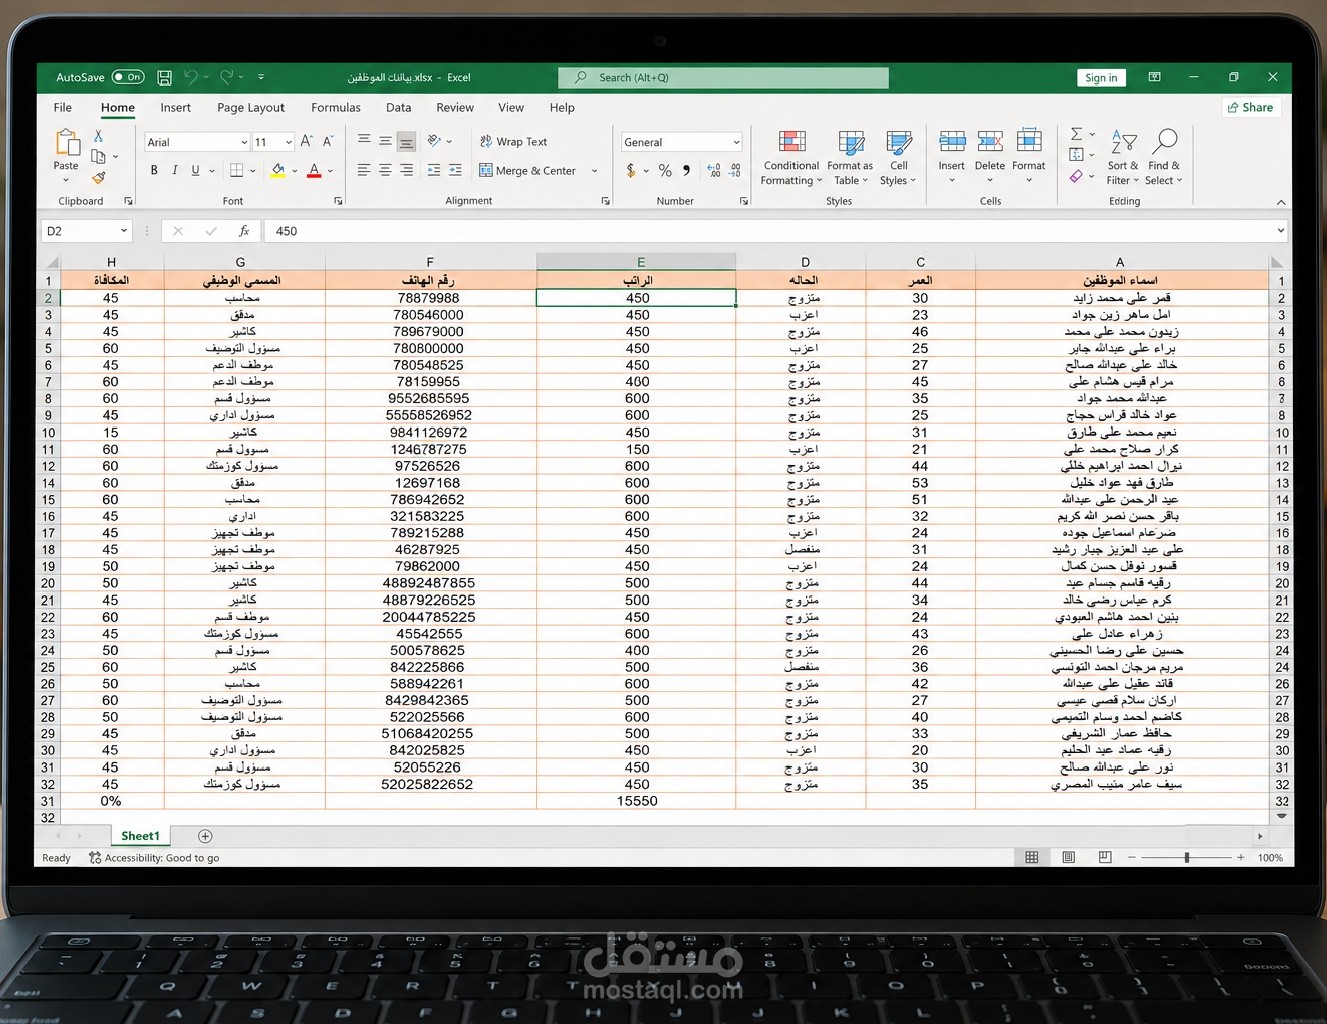Switch to the Review tab
This screenshot has height=1024, width=1327.
[455, 108]
